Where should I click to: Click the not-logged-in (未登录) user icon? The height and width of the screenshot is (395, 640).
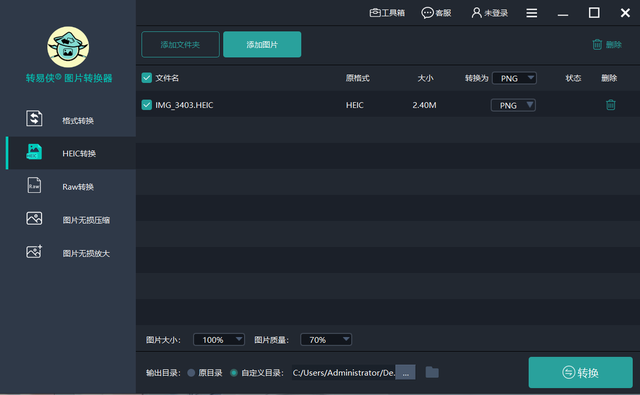click(476, 13)
